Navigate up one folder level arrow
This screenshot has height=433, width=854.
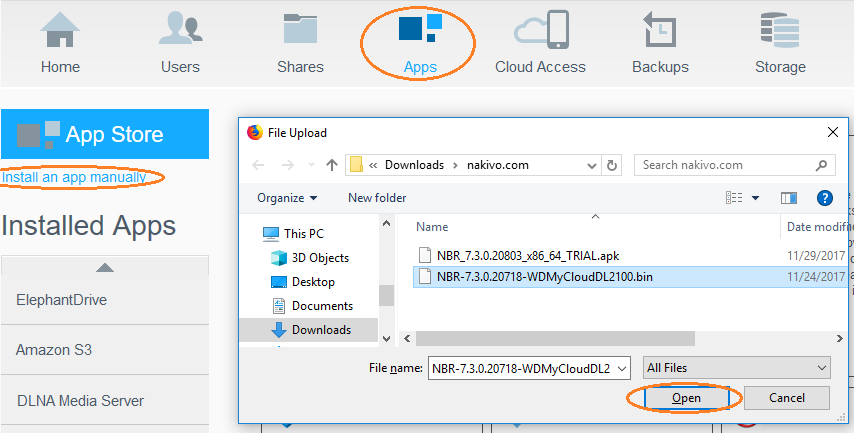tap(332, 165)
